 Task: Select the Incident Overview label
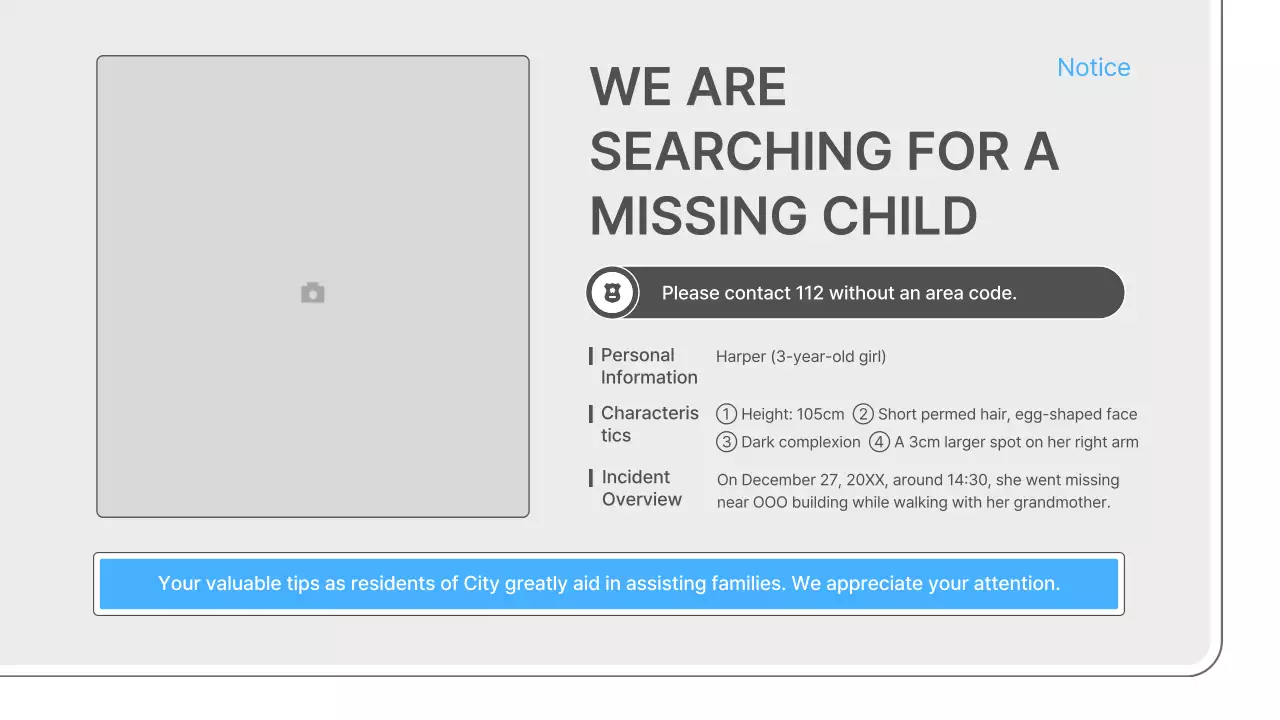click(x=641, y=488)
